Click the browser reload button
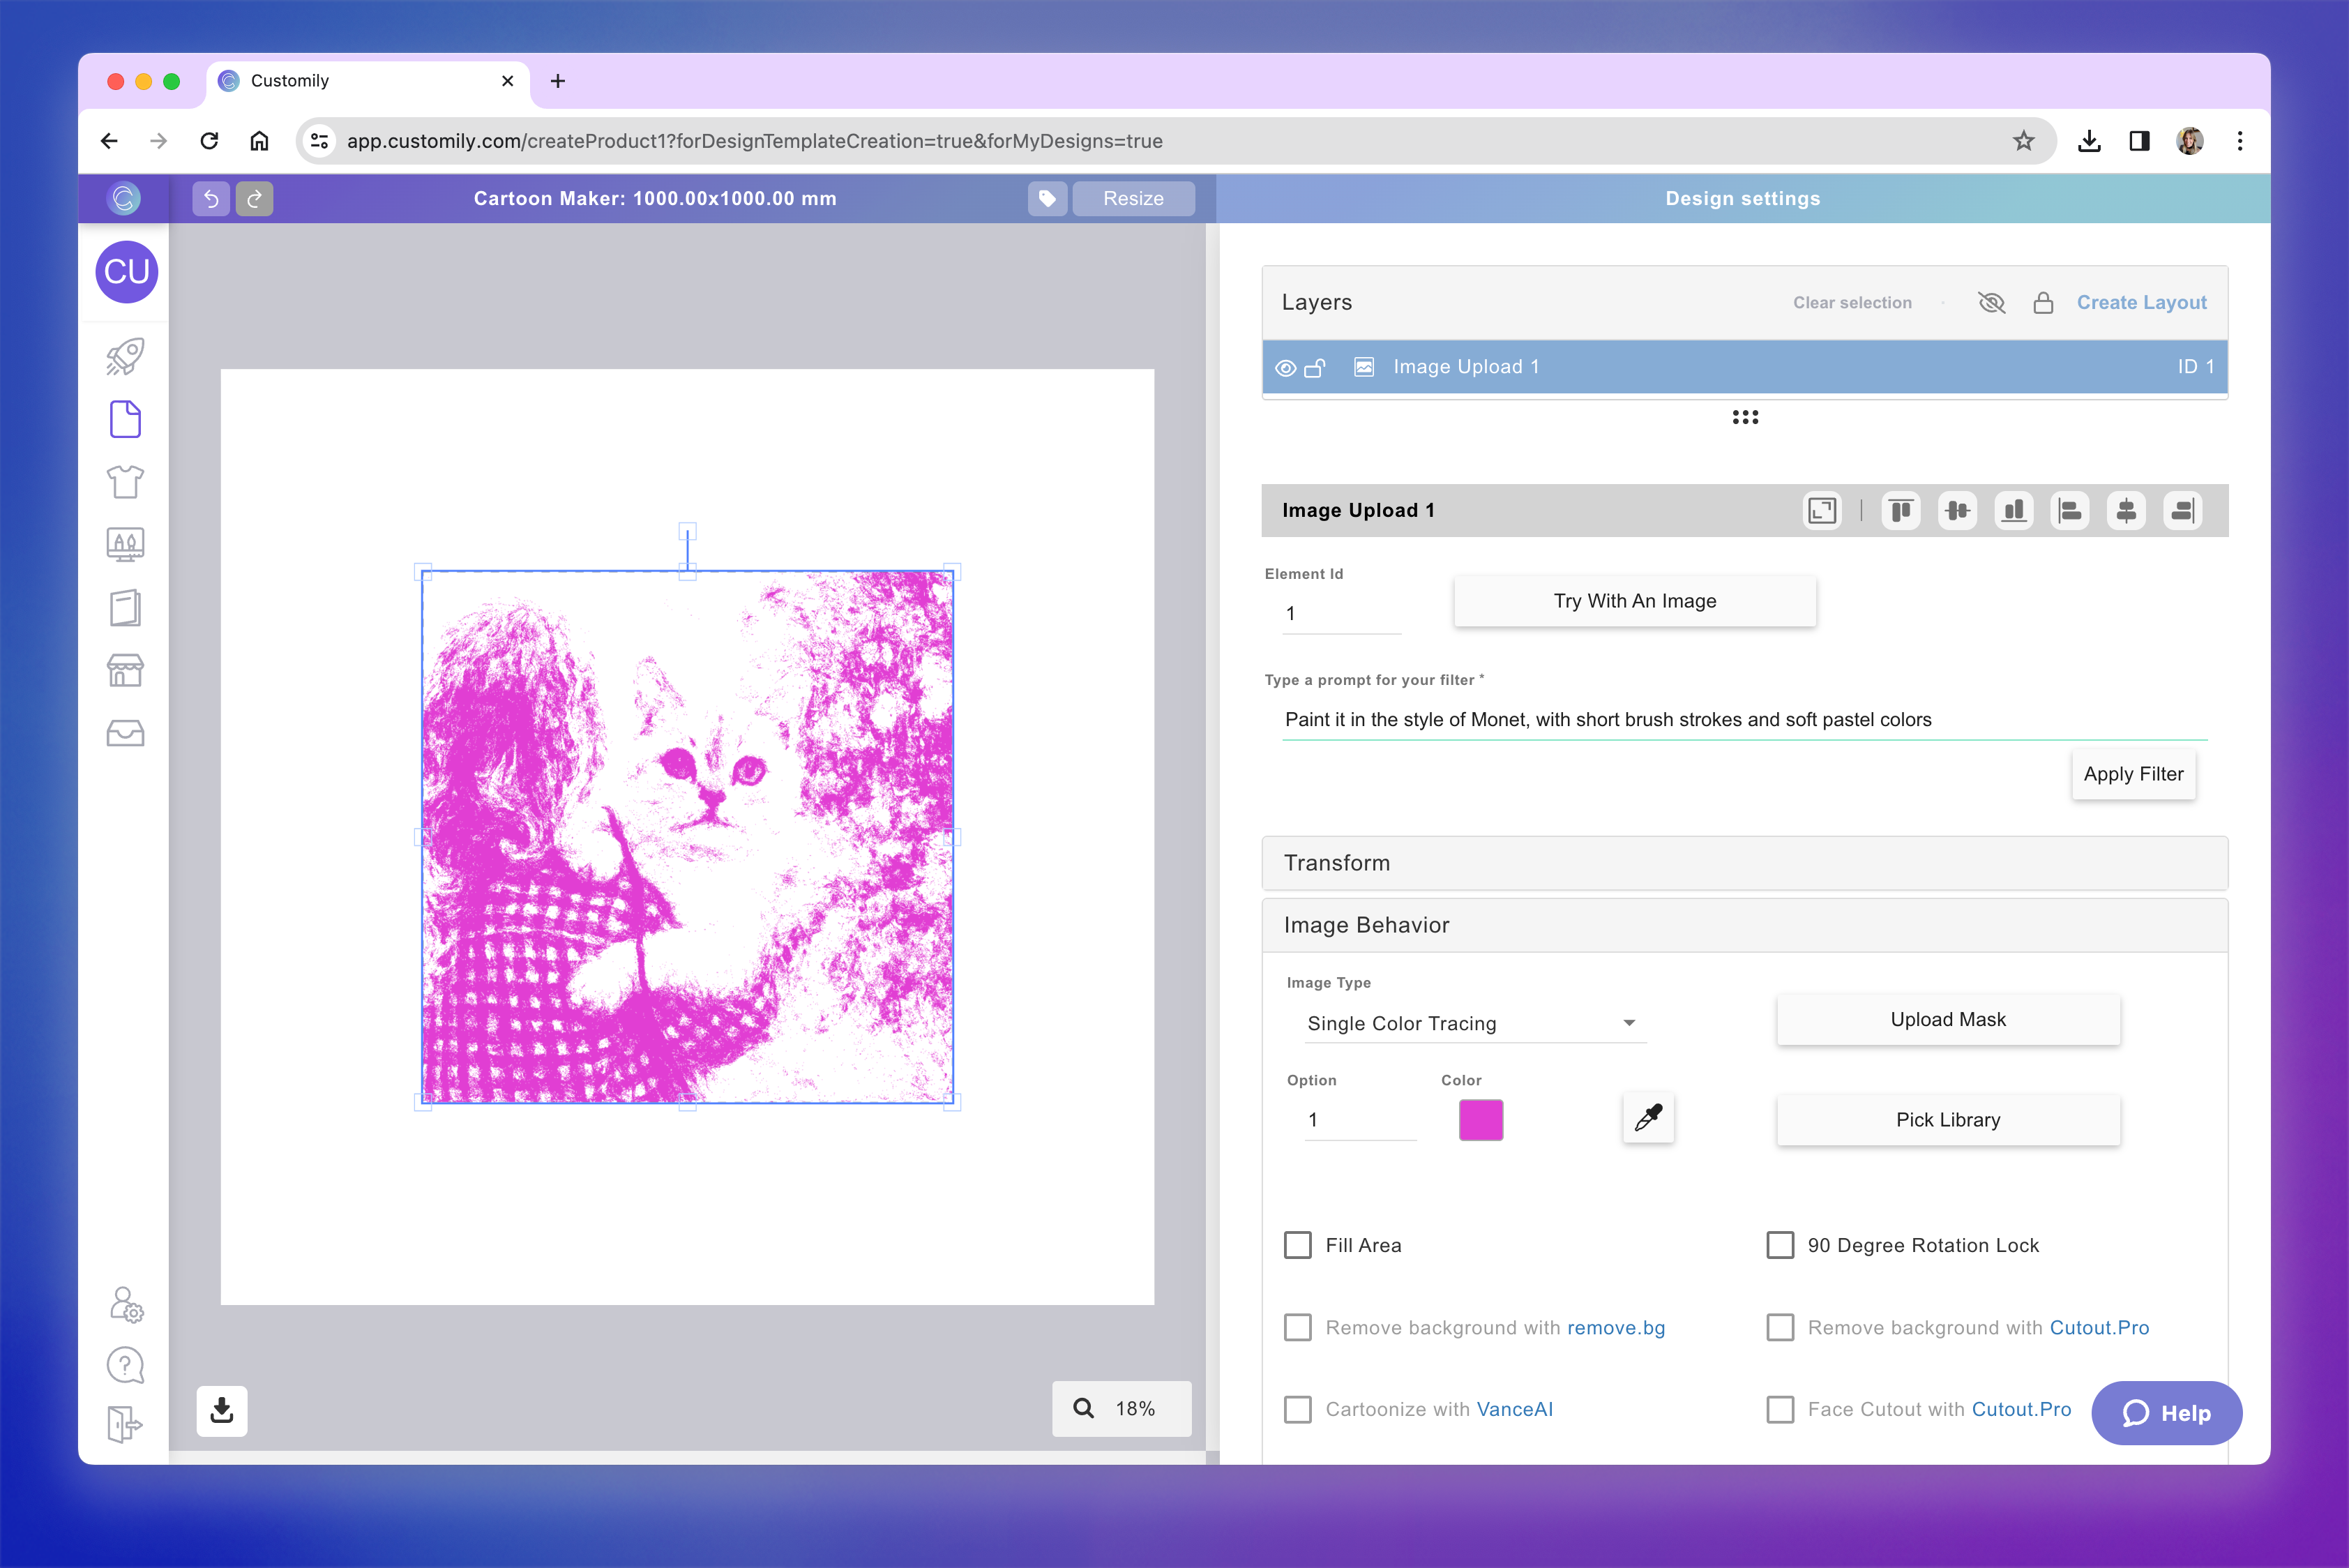The width and height of the screenshot is (2349, 1568). (x=209, y=141)
